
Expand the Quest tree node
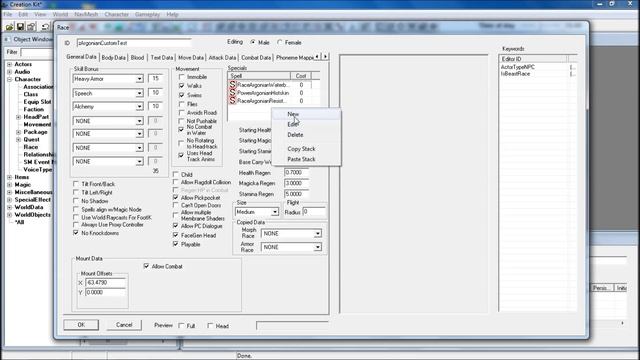click(18, 140)
